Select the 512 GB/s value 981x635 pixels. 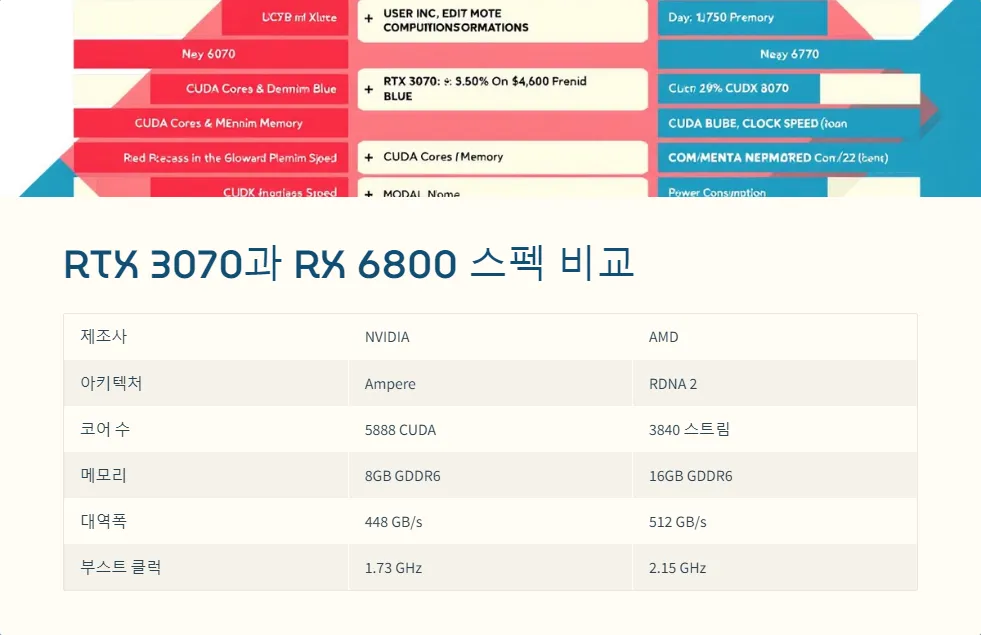click(678, 522)
